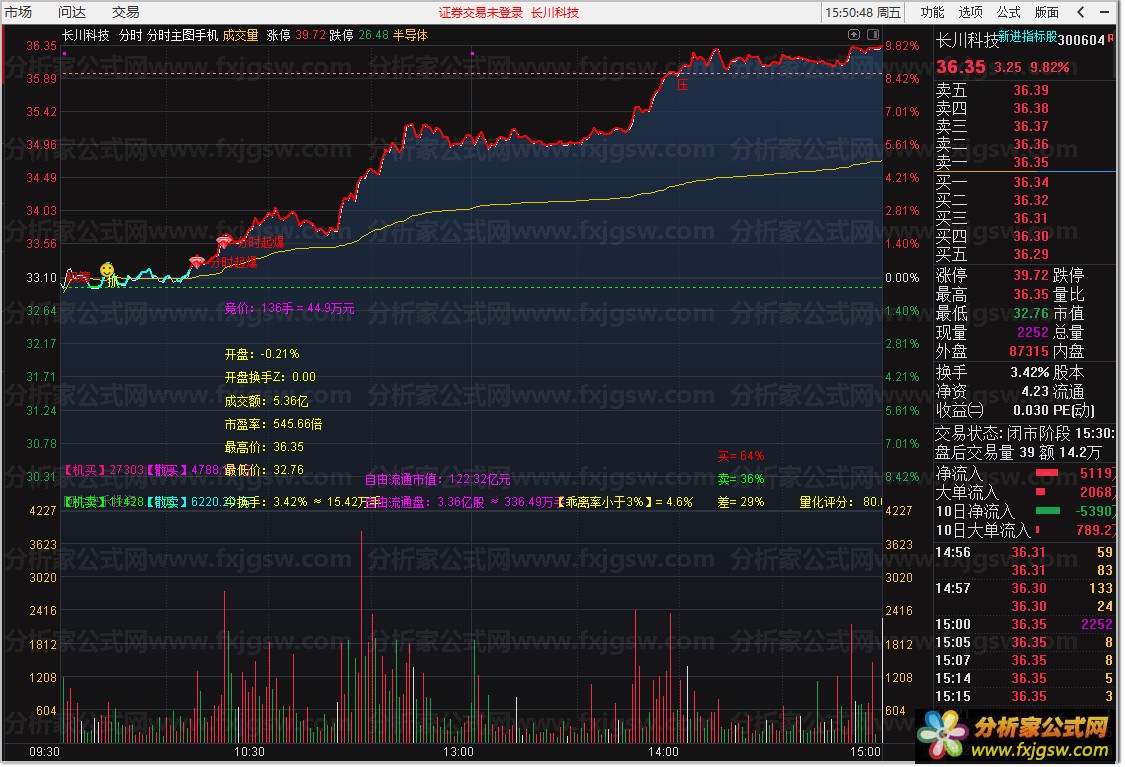The image size is (1125, 767).
Task: Click the 卖= 36% indicator text
Action: (x=740, y=479)
